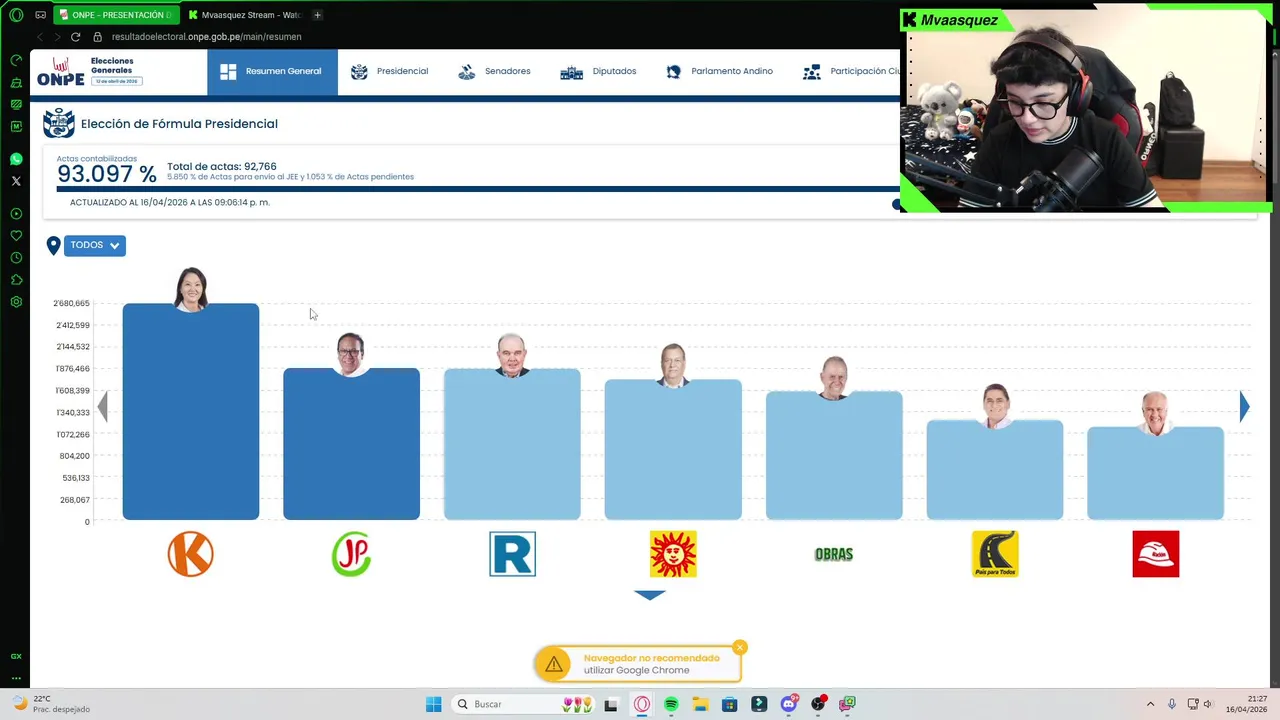Open the Diputados tab

coord(598,72)
